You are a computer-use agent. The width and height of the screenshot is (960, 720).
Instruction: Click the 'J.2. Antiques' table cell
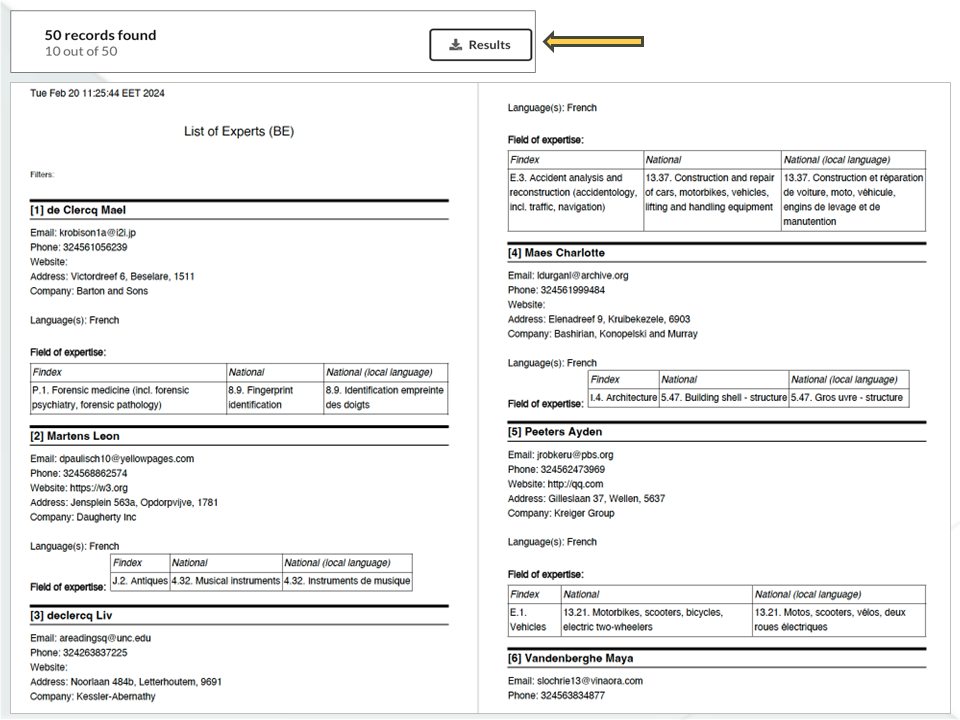[x=138, y=581]
